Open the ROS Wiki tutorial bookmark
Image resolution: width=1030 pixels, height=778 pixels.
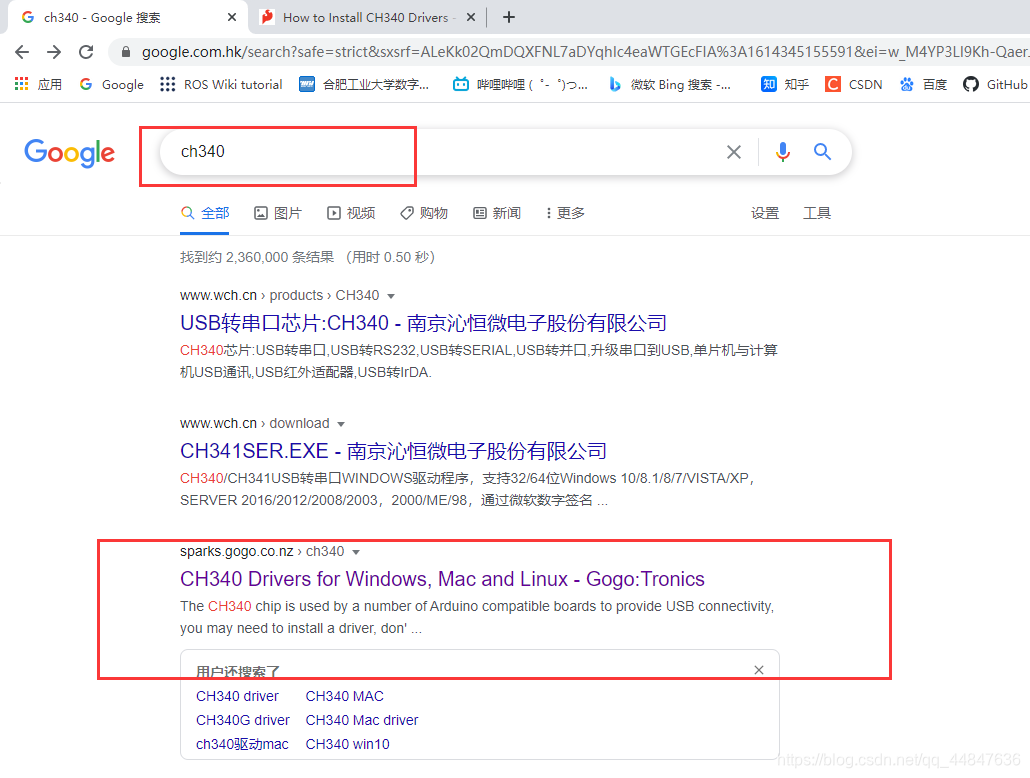click(221, 84)
